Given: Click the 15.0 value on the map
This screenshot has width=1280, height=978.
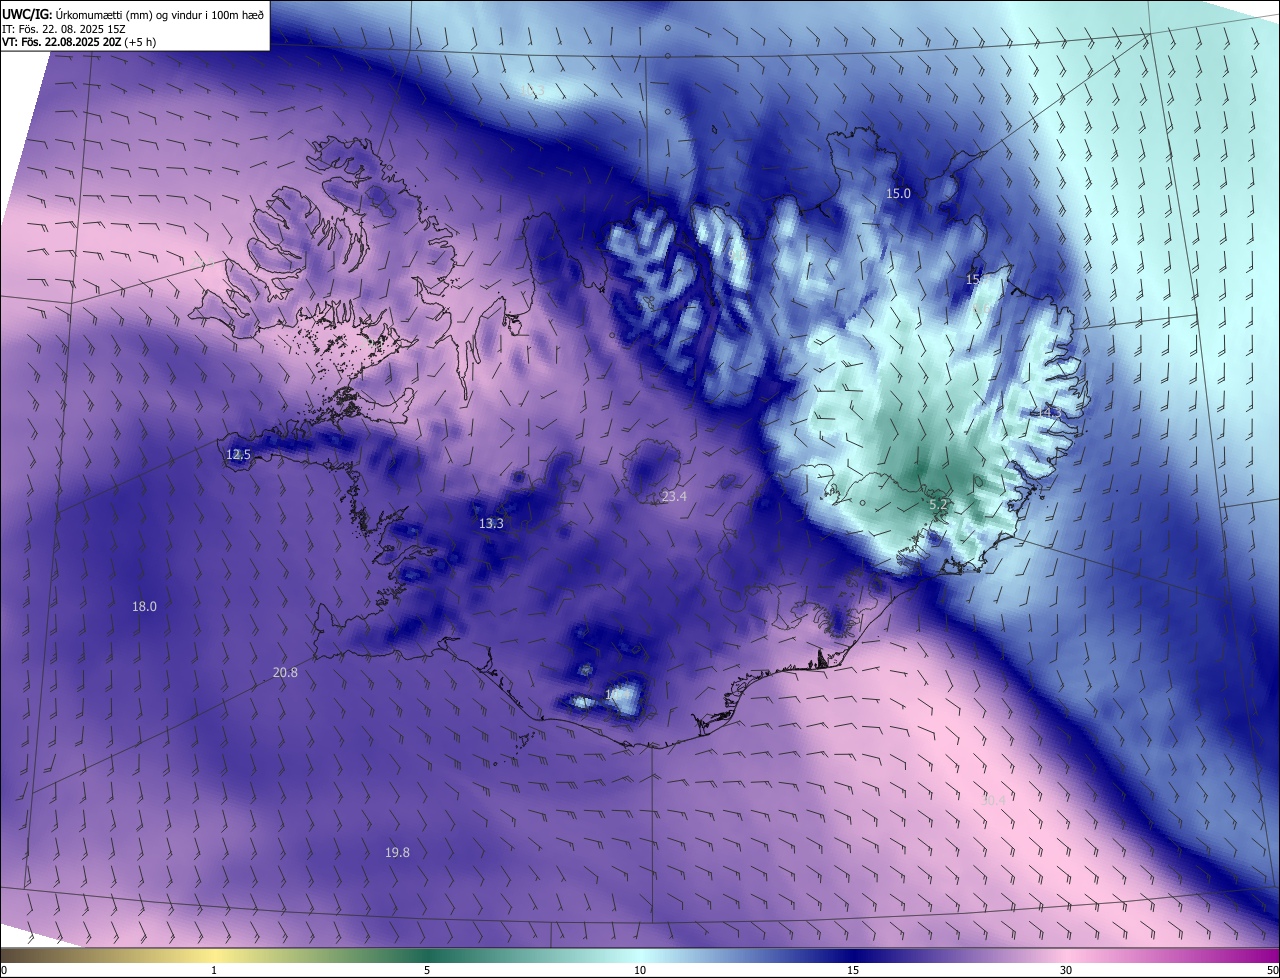Looking at the screenshot, I should [898, 194].
